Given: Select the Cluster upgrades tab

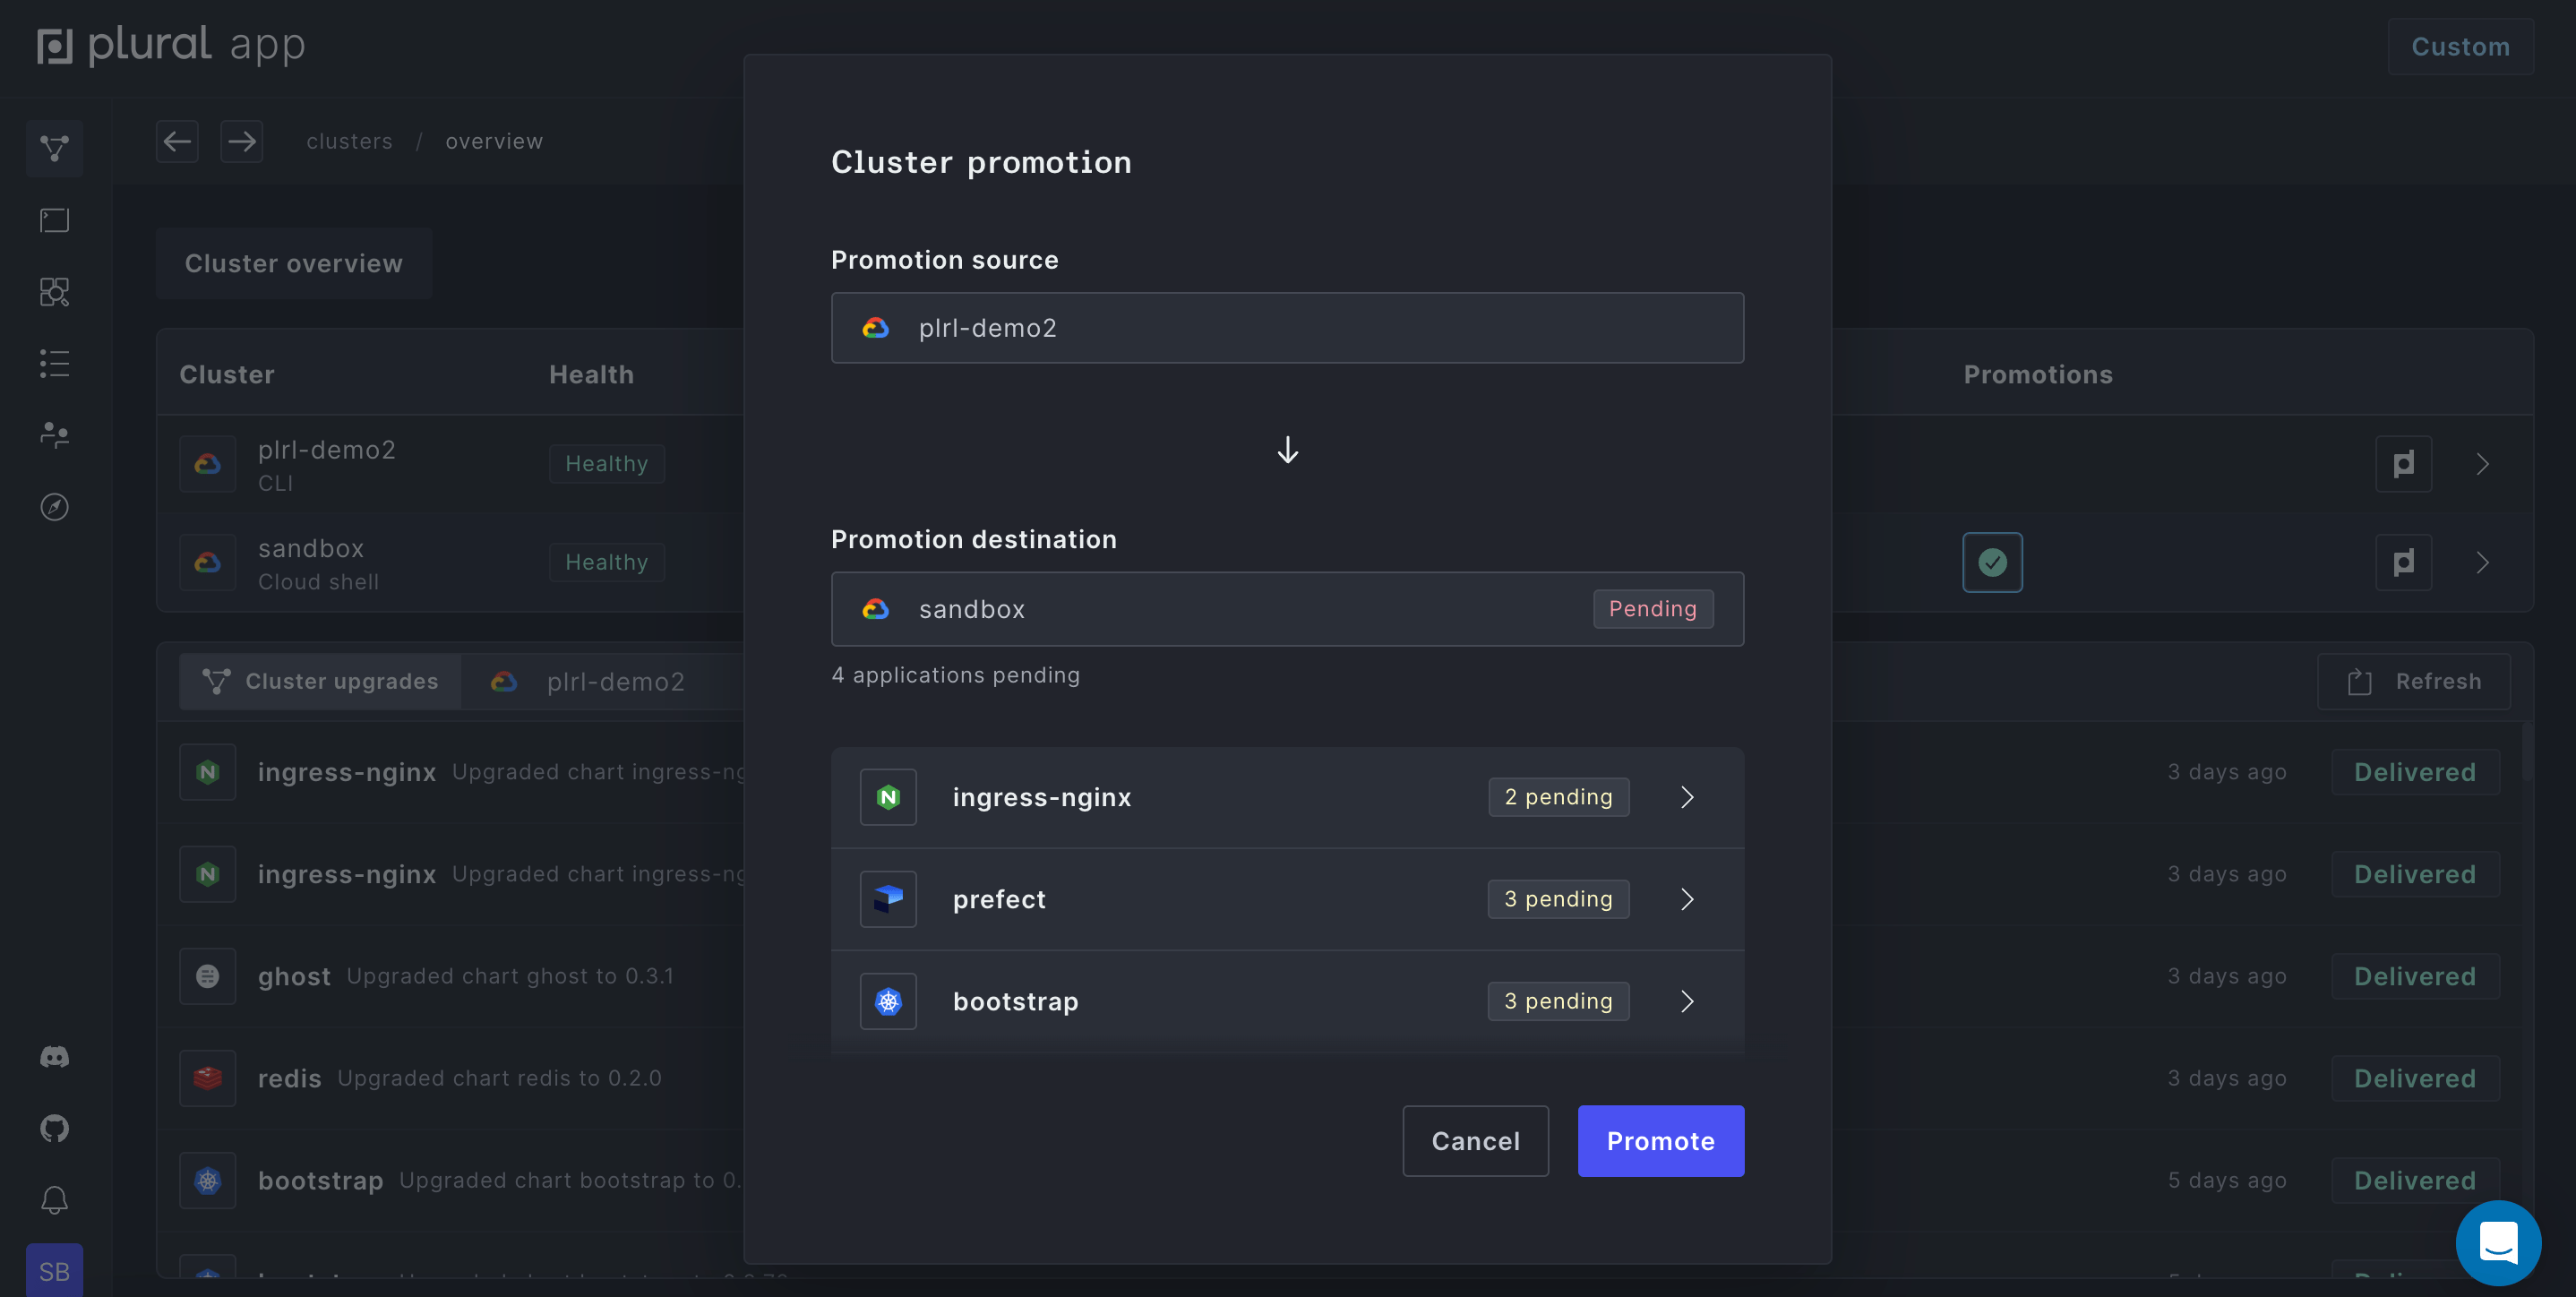Looking at the screenshot, I should point(320,681).
